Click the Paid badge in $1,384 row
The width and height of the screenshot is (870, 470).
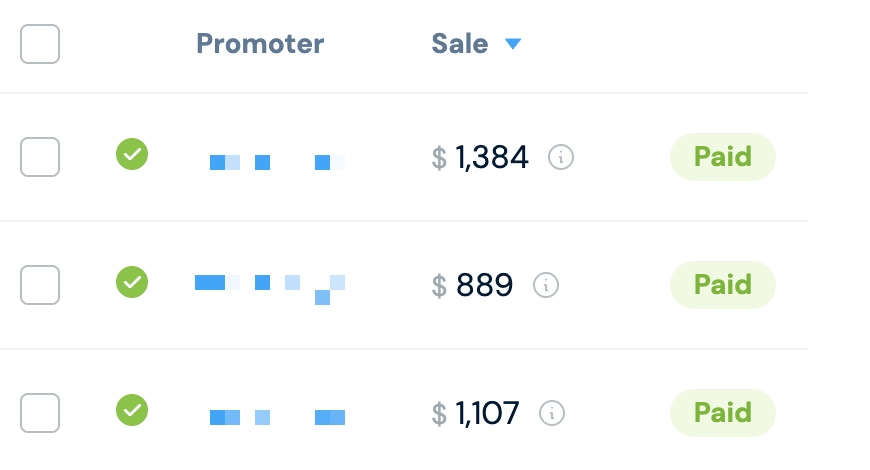click(722, 157)
